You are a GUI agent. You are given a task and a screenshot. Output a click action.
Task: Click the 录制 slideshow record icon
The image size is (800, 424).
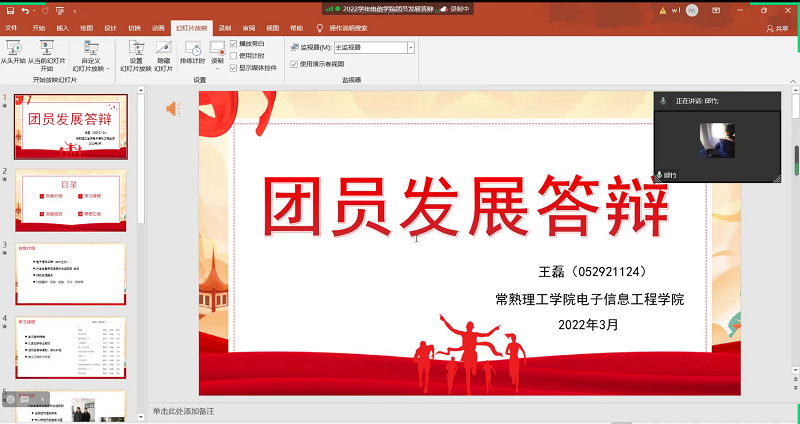(217, 49)
